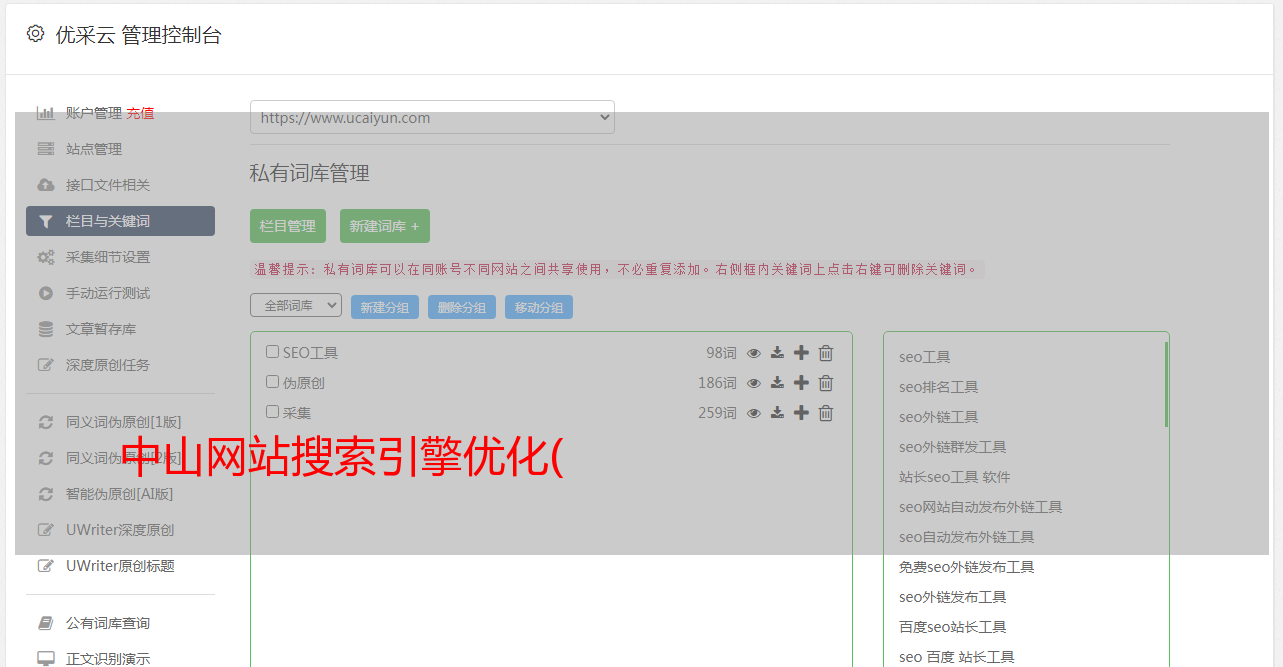Click the refresh icon next to 智能伪原创[AI版]
The image size is (1283, 667).
[45, 494]
